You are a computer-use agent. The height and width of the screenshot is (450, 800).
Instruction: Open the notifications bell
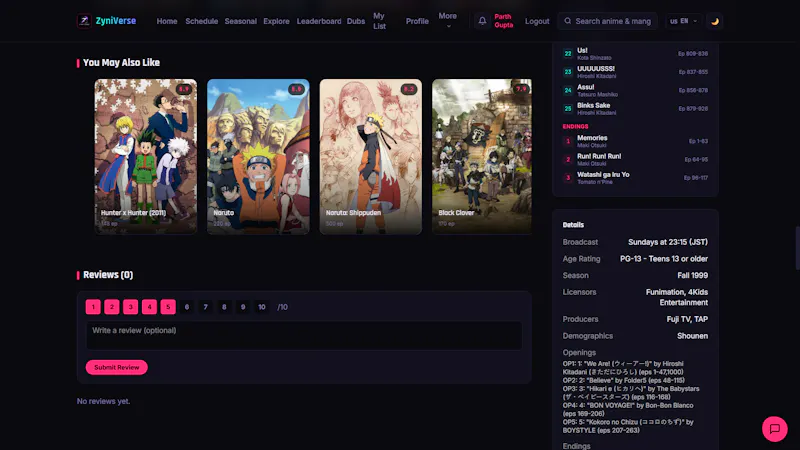[x=482, y=21]
